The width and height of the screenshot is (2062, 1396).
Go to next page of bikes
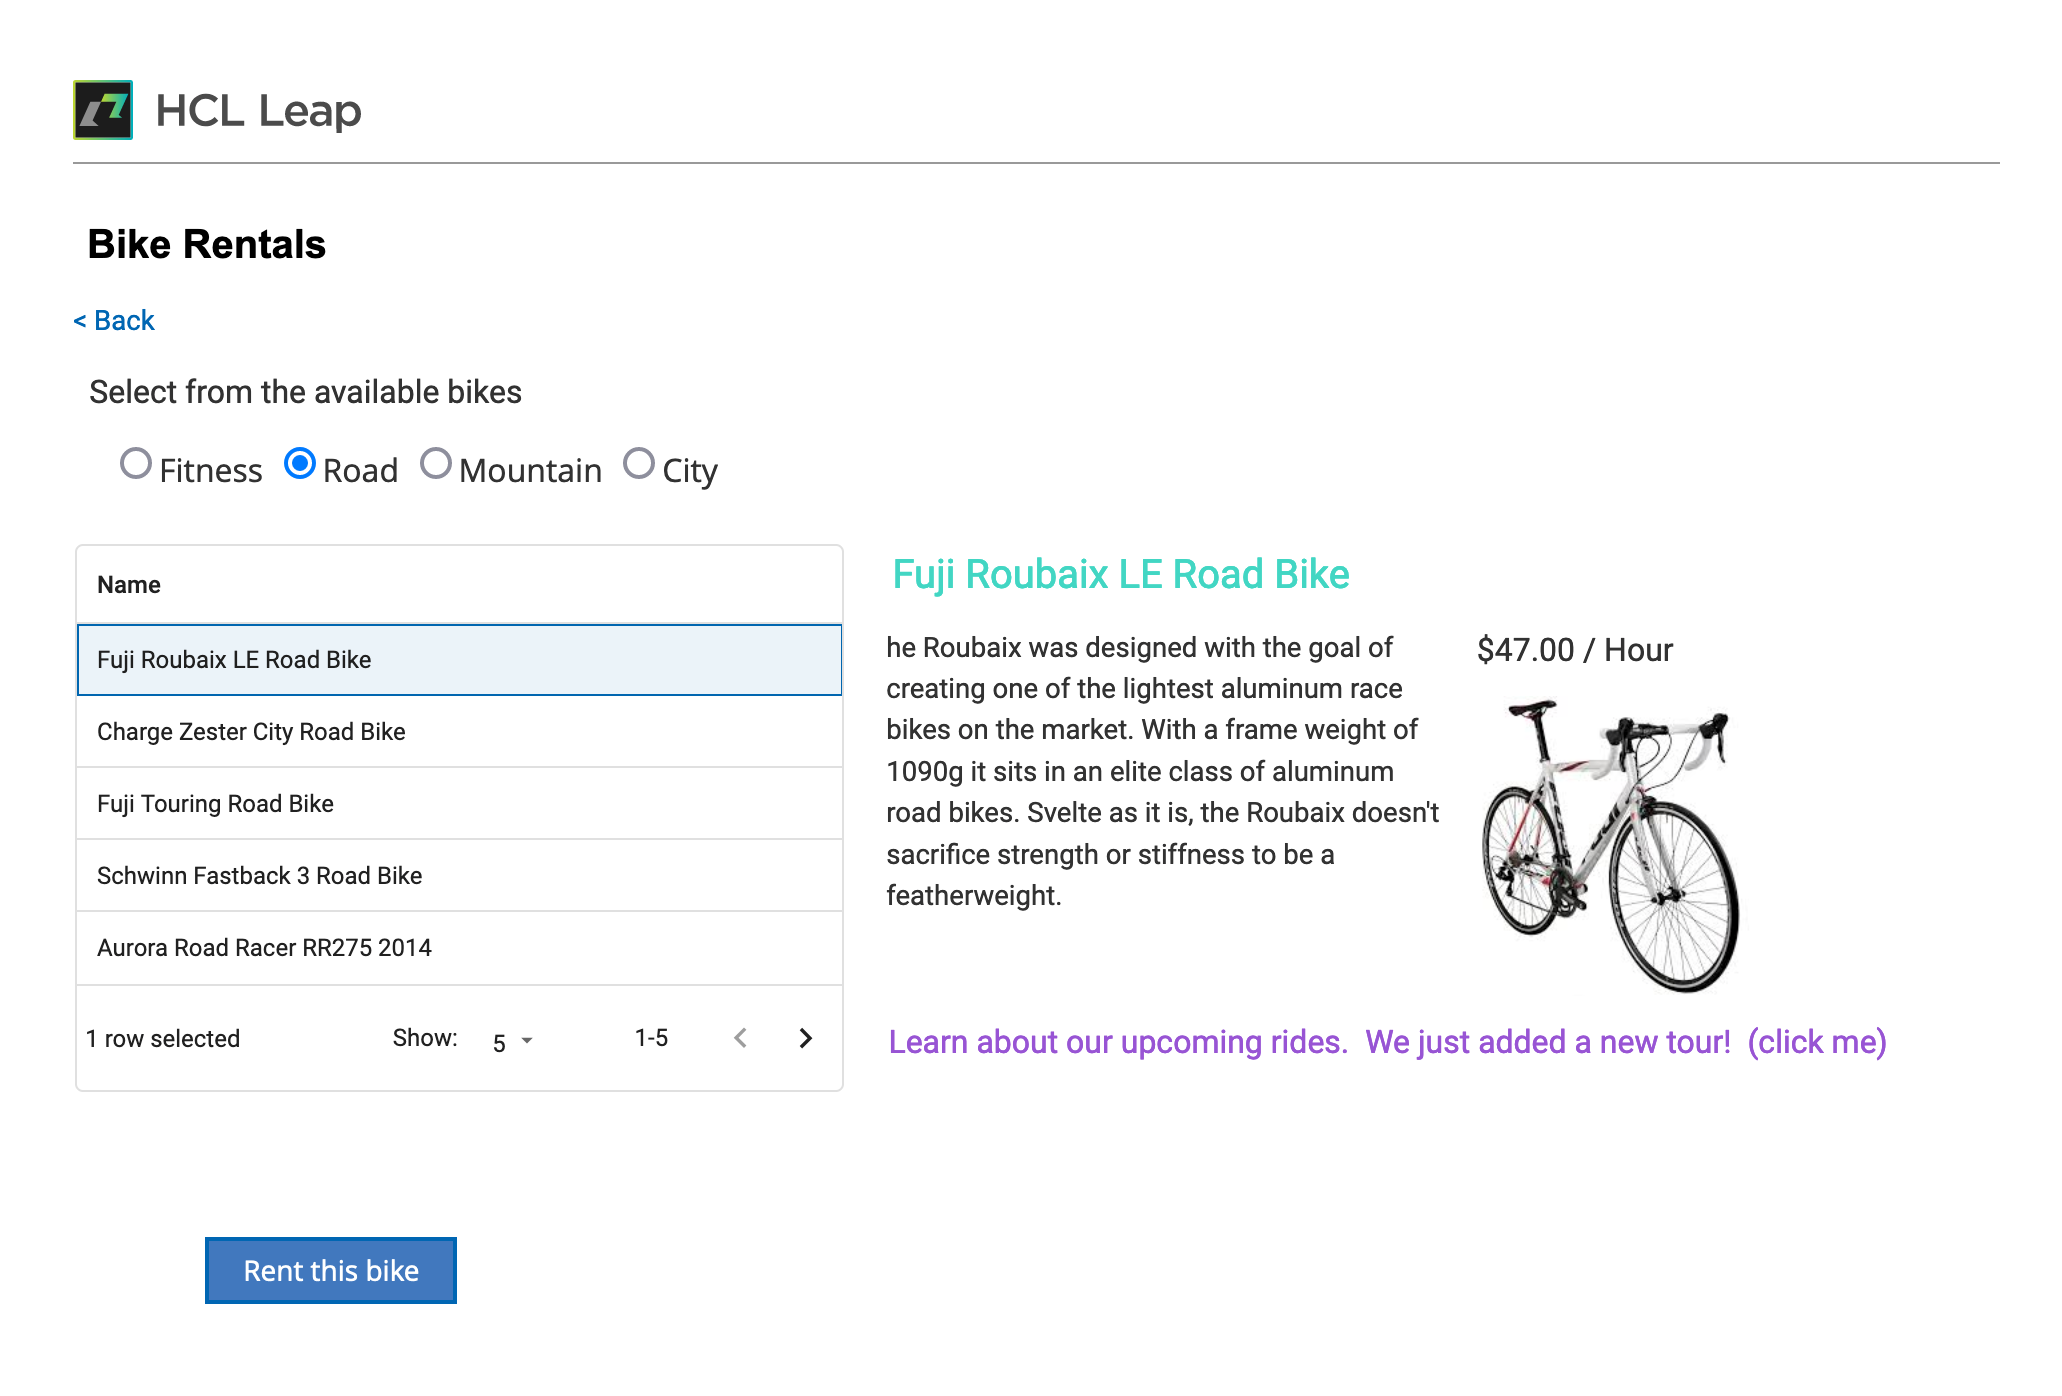coord(806,1038)
